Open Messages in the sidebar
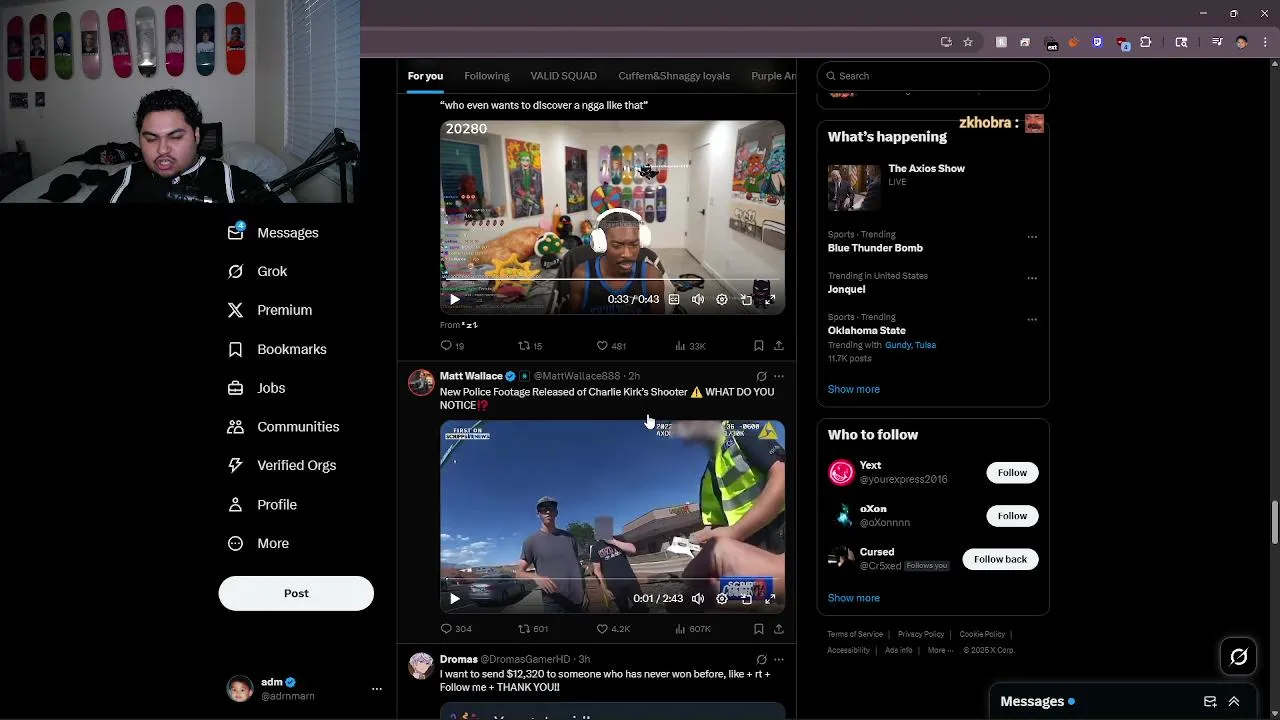 (273, 233)
